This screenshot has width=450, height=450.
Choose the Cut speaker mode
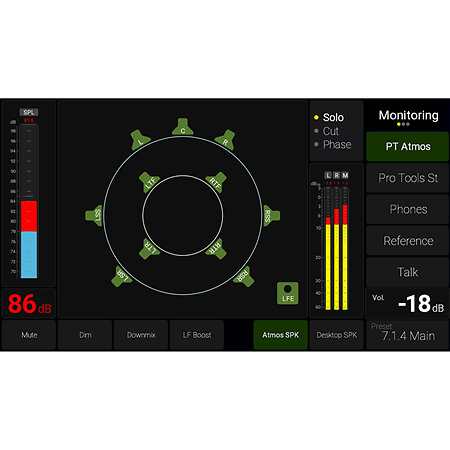point(326,131)
